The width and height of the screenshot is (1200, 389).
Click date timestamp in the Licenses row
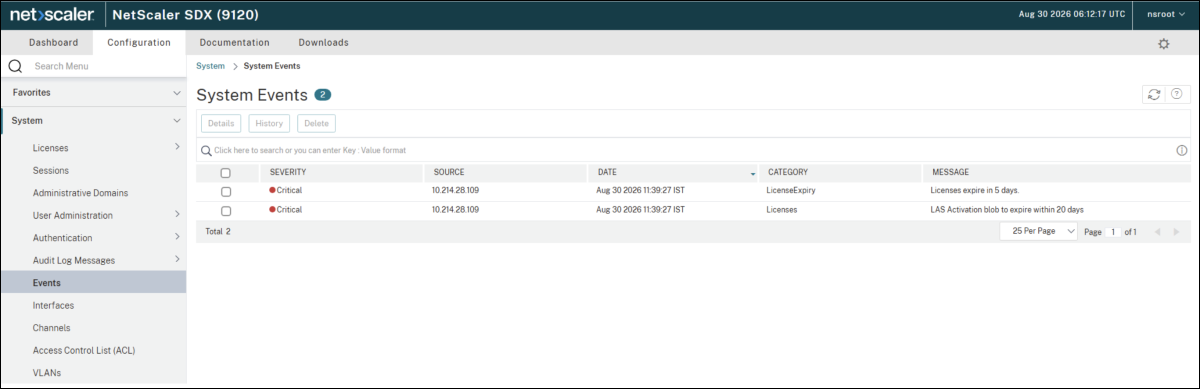[x=640, y=210]
